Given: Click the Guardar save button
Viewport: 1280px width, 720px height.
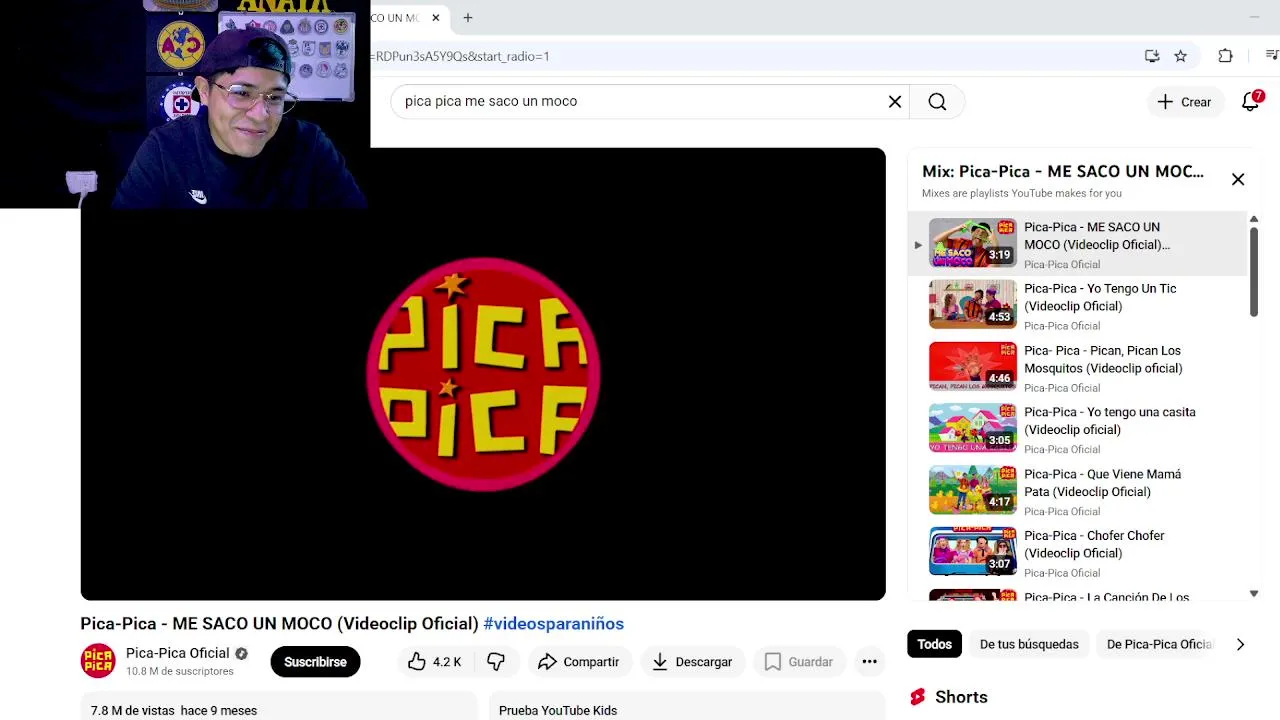Looking at the screenshot, I should coord(798,662).
